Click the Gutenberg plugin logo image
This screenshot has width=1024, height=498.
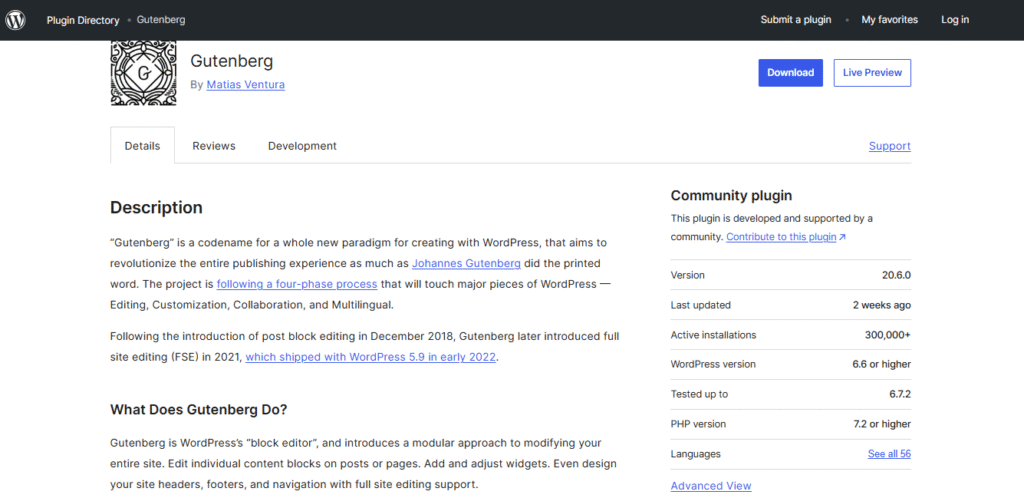[x=143, y=73]
